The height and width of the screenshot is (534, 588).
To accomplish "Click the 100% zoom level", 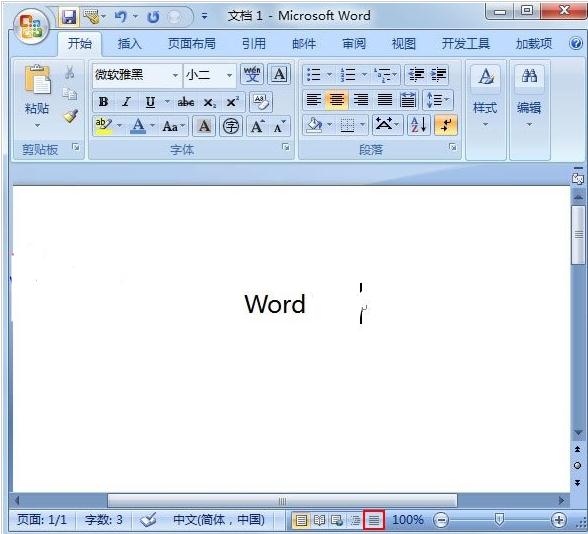I will [408, 520].
